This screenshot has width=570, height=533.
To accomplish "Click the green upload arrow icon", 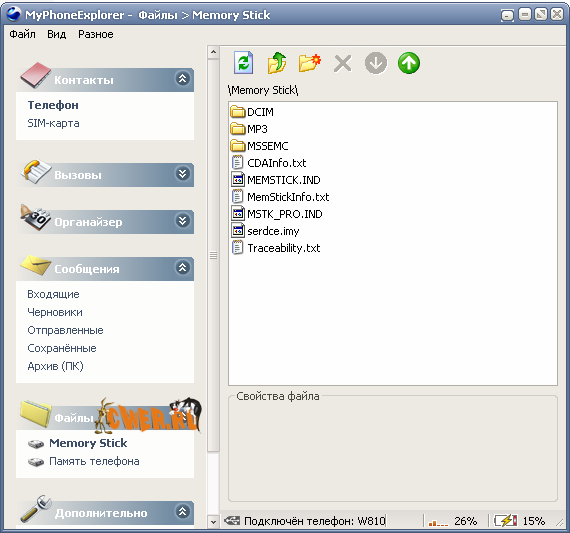I will (x=409, y=63).
